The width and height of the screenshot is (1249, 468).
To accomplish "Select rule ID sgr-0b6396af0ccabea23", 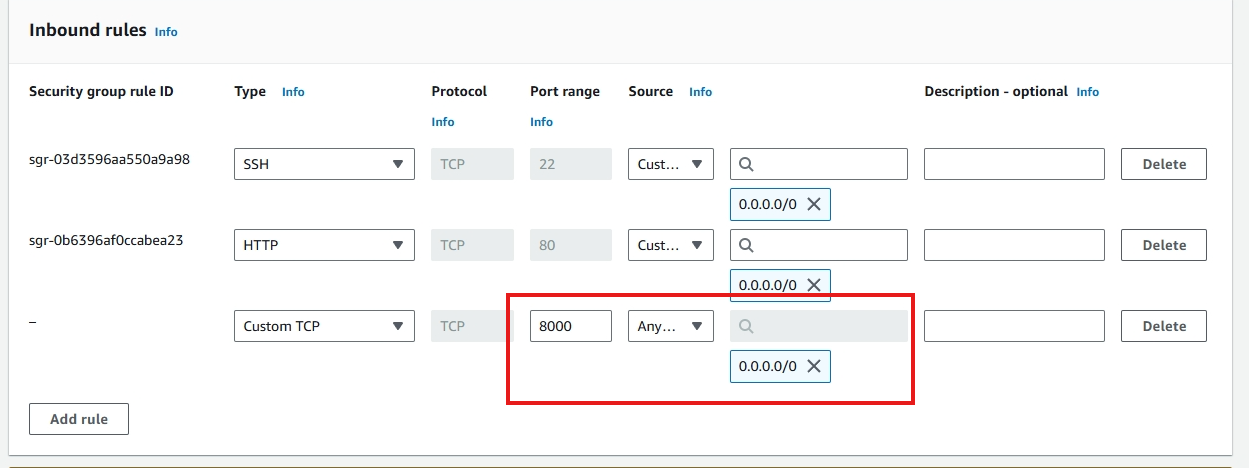I will [106, 240].
